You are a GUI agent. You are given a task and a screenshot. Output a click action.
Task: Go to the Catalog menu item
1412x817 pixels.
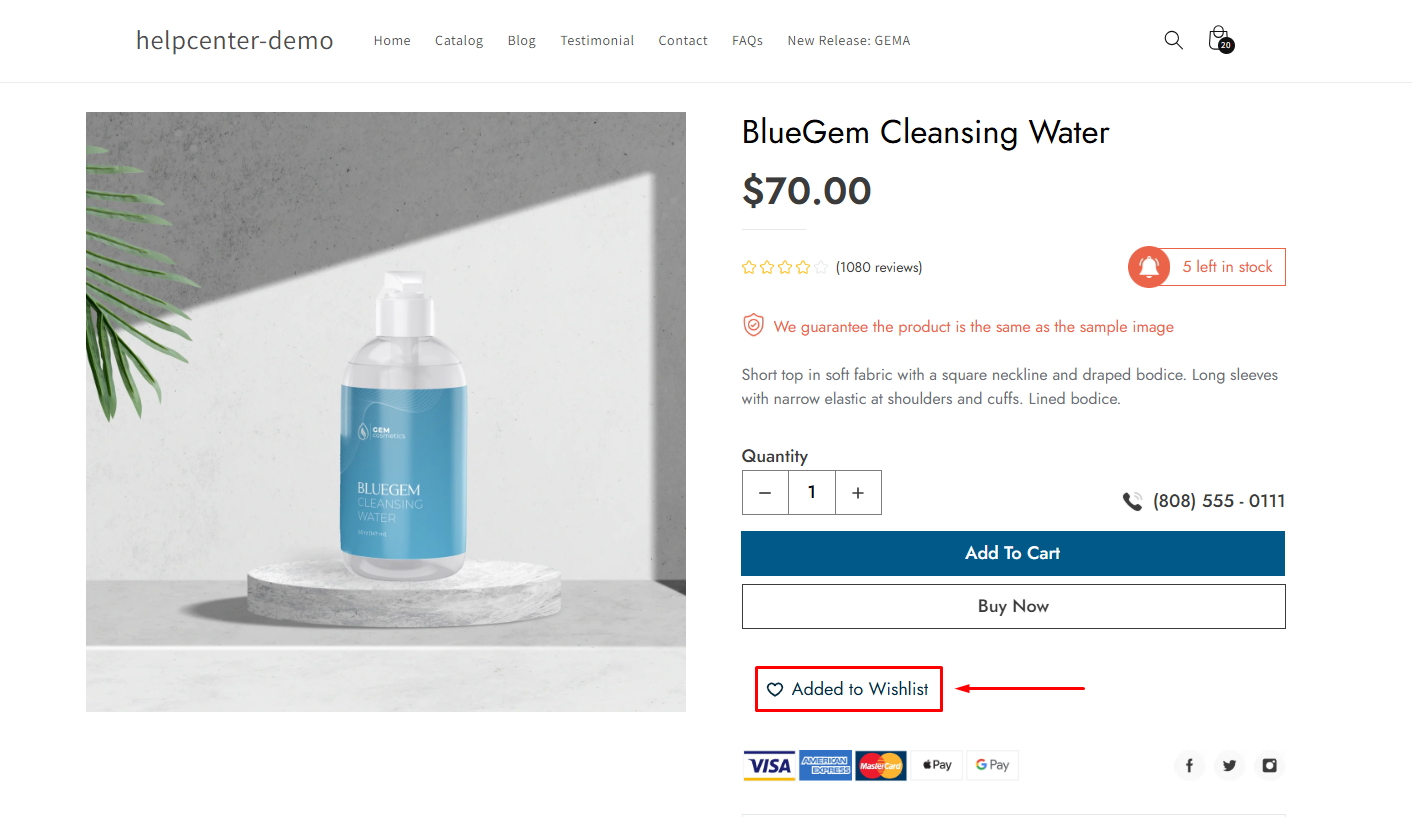(x=459, y=41)
